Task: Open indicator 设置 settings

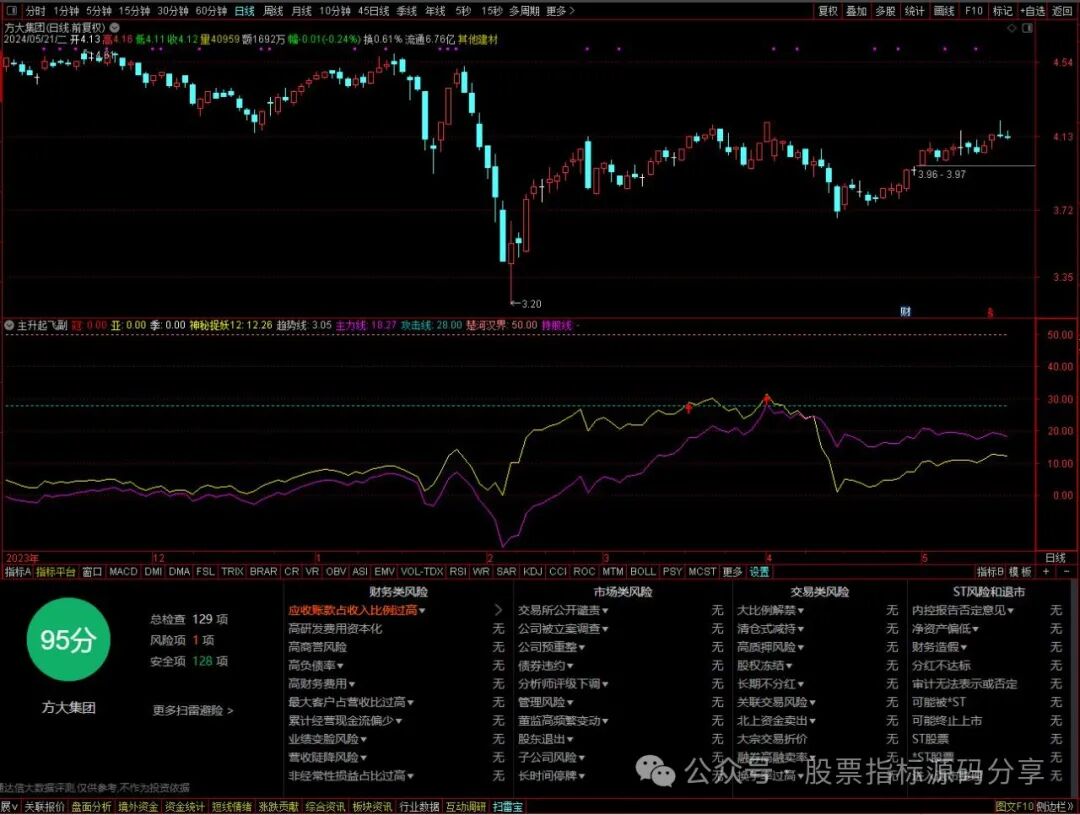Action: coord(759,572)
